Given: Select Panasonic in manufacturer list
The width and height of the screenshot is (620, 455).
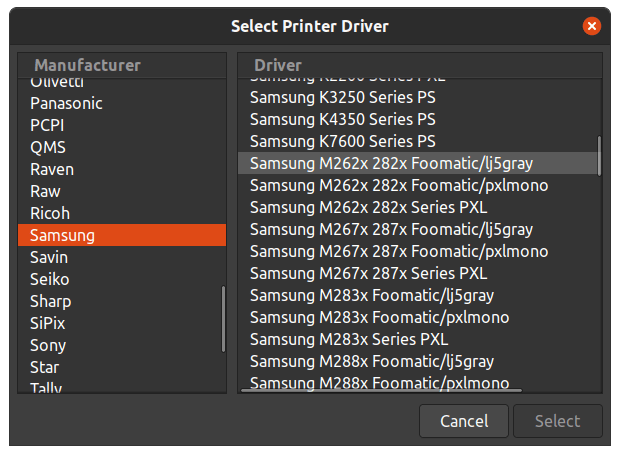Looking at the screenshot, I should 122,104.
